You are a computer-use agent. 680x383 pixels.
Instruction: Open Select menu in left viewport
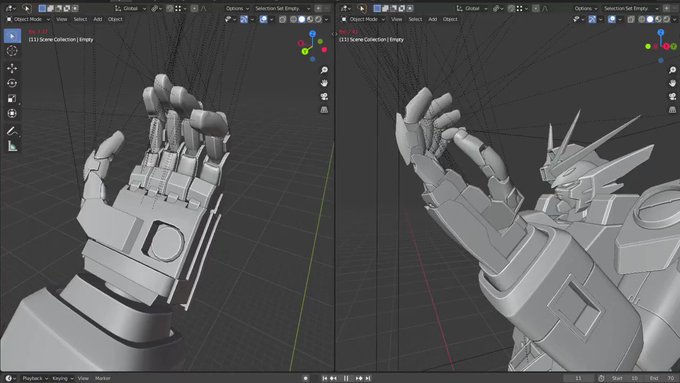pos(80,20)
